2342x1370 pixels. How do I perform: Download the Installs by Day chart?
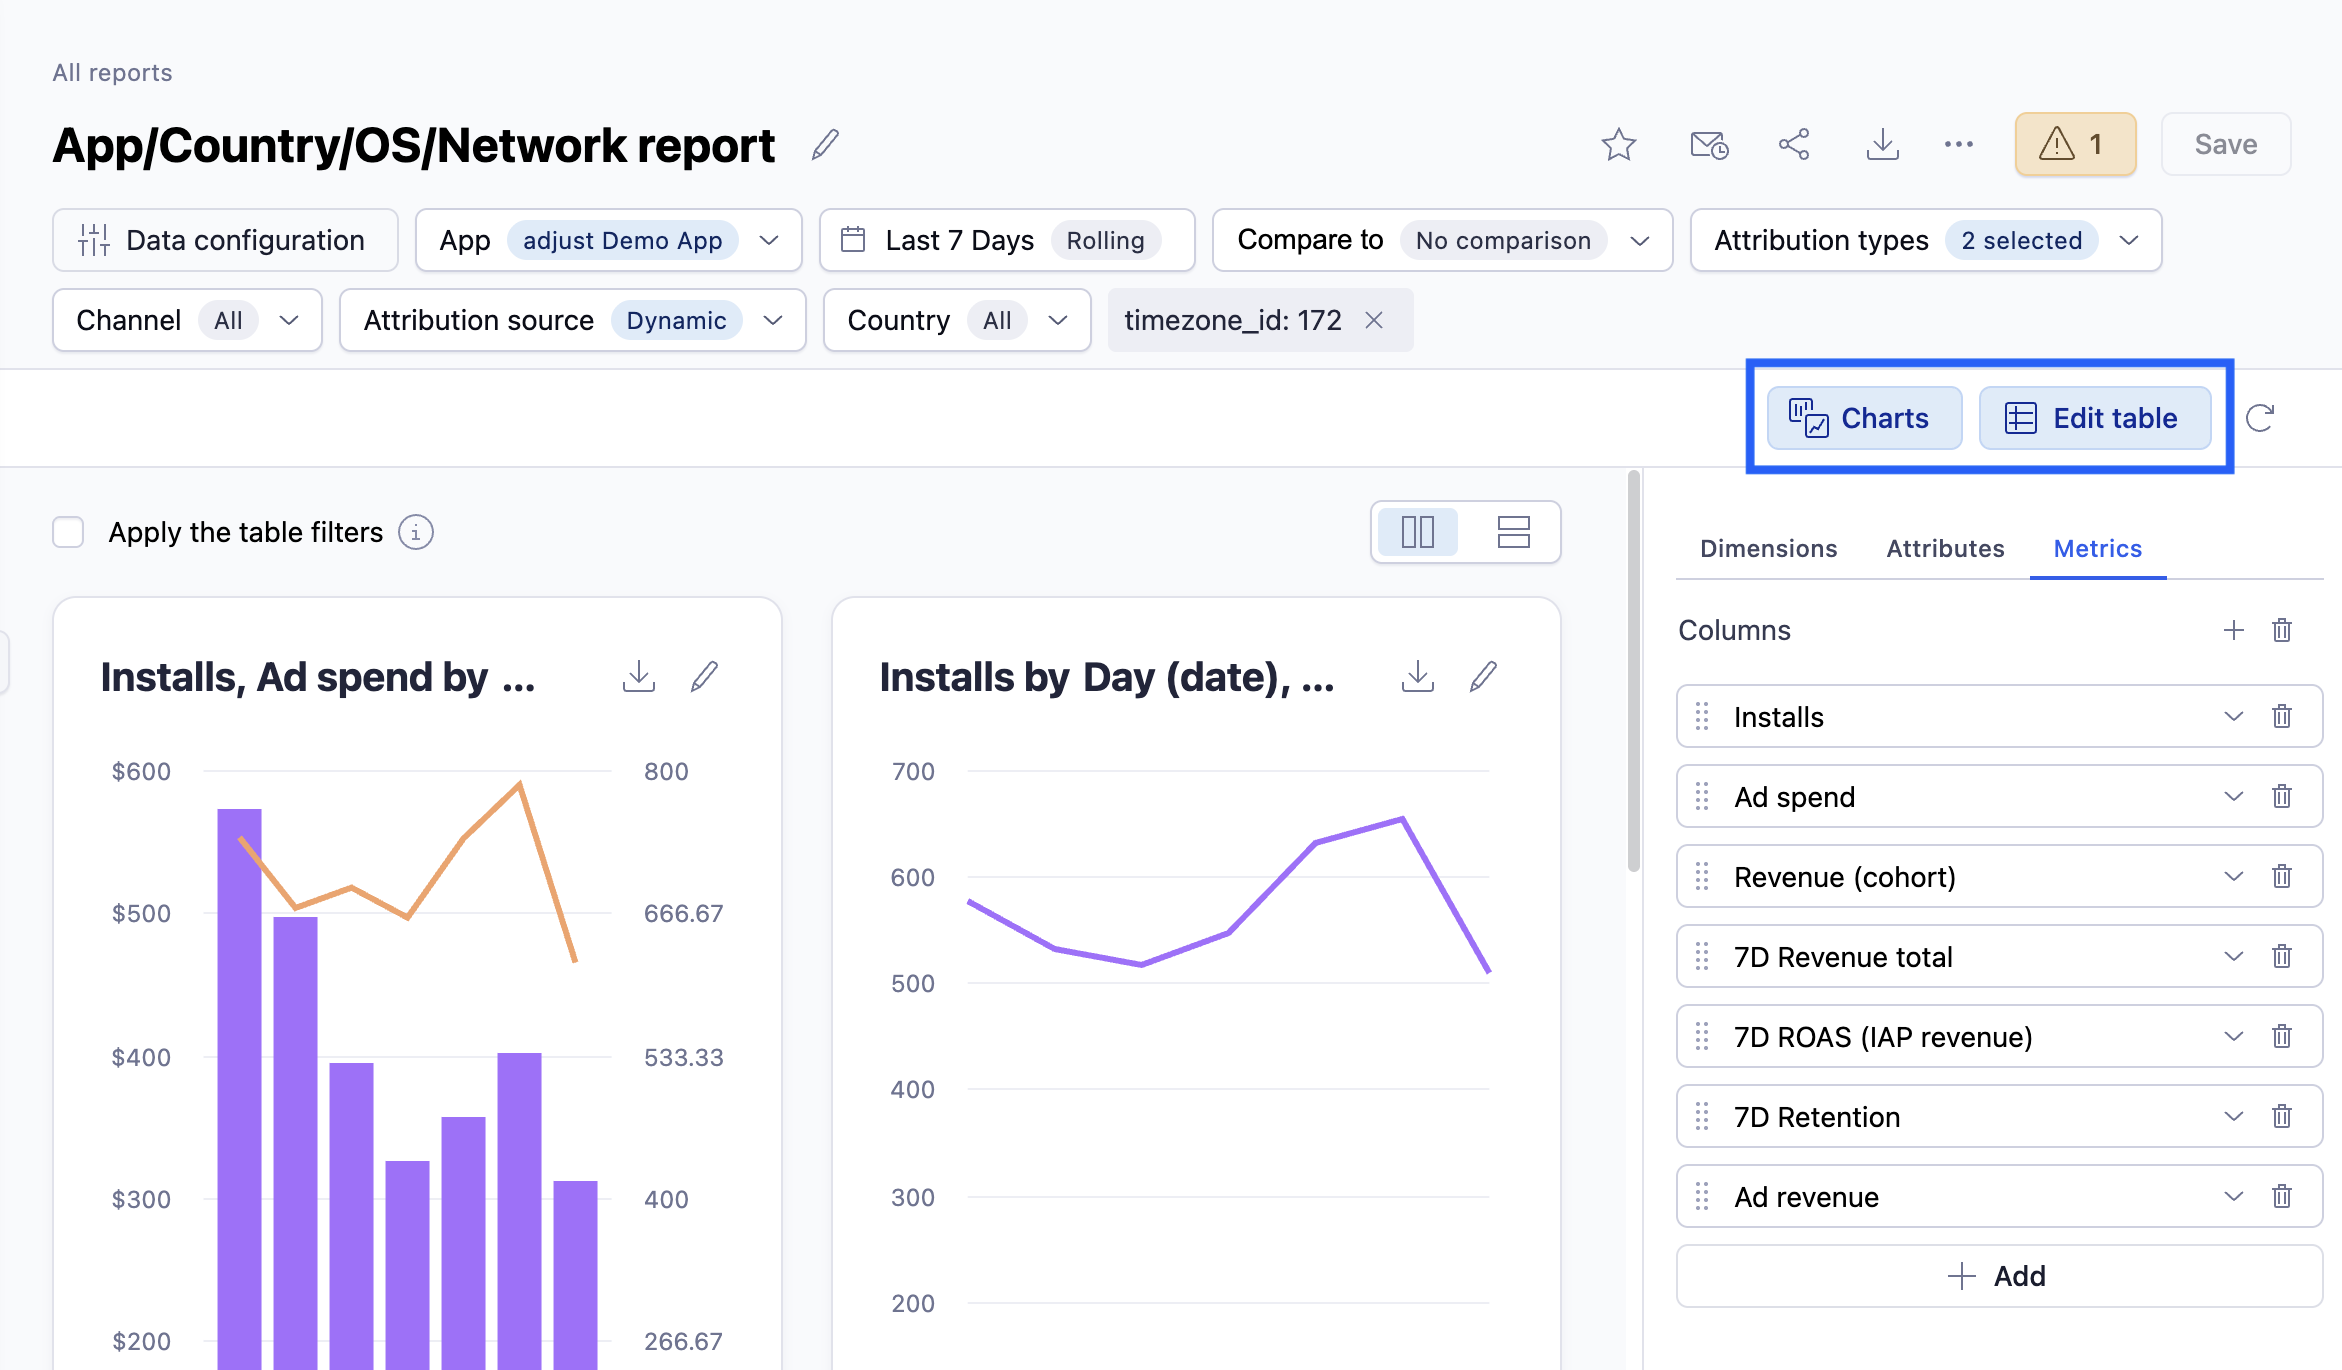coord(1417,676)
